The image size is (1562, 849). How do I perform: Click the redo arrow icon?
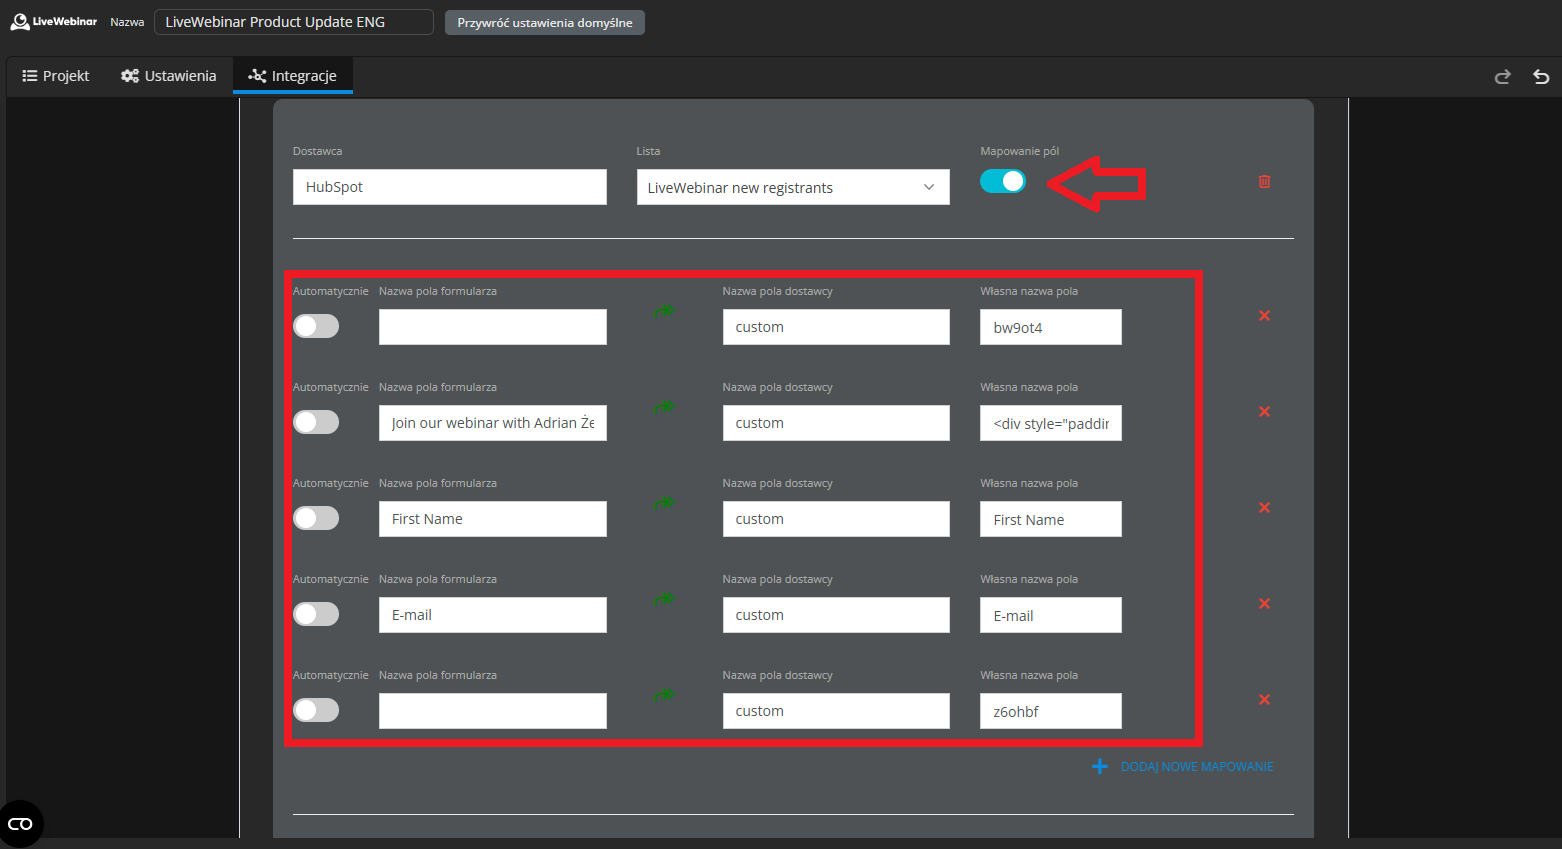coord(1502,77)
